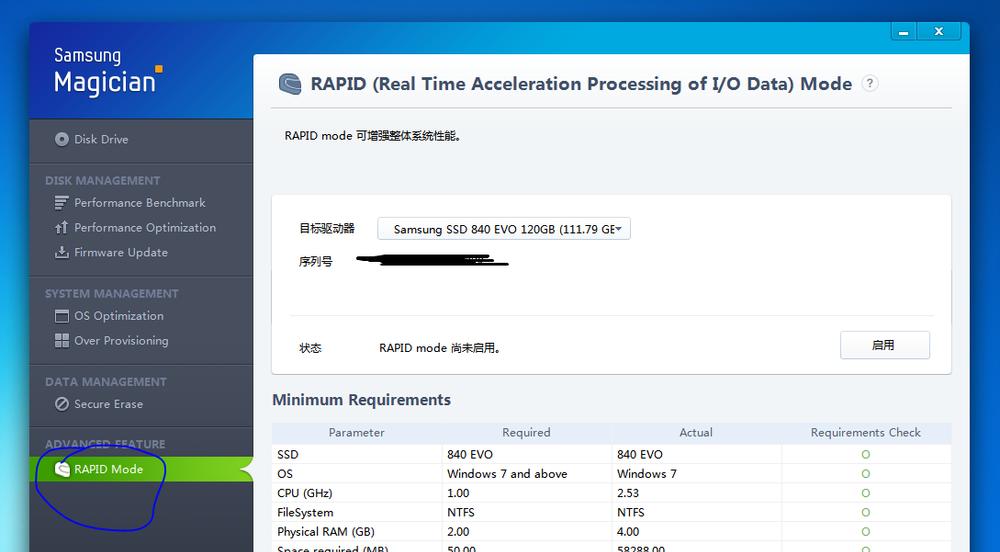Click the 启用 enable button
Screen dimensions: 1000x552
(x=885, y=345)
